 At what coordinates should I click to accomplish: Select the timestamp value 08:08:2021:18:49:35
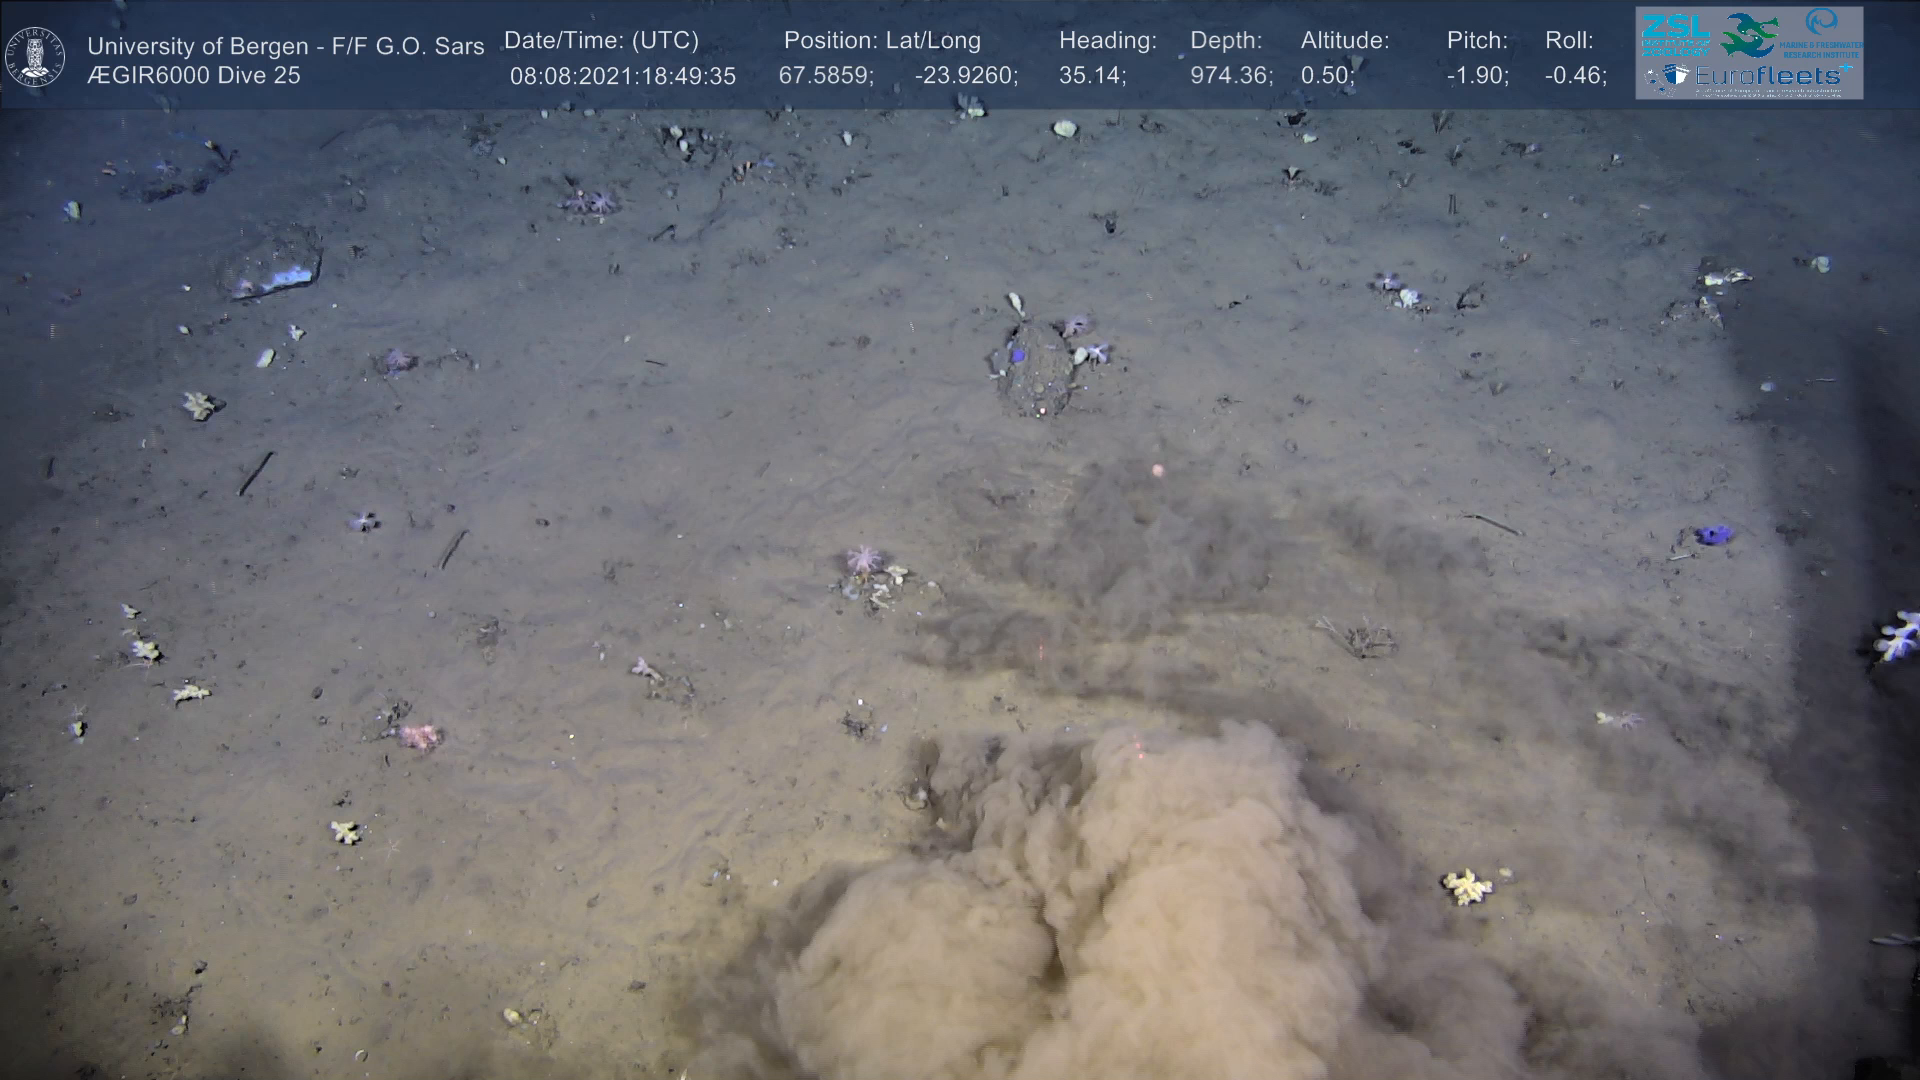coord(623,76)
